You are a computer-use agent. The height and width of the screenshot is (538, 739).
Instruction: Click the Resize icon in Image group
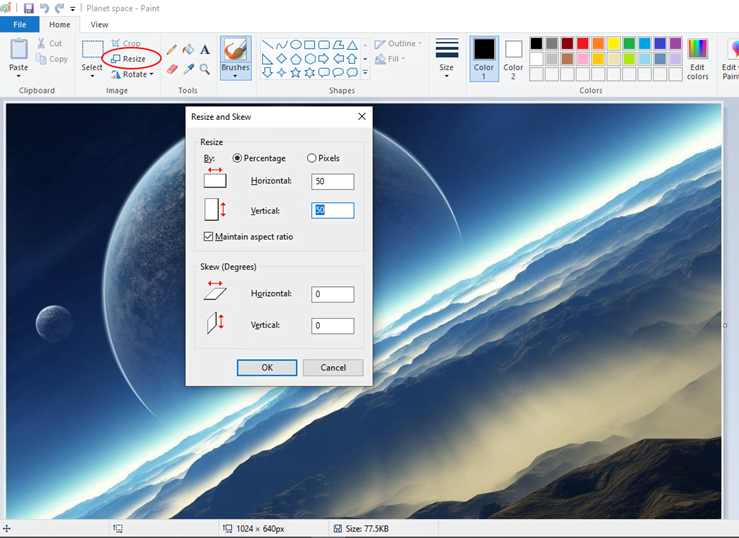point(116,59)
